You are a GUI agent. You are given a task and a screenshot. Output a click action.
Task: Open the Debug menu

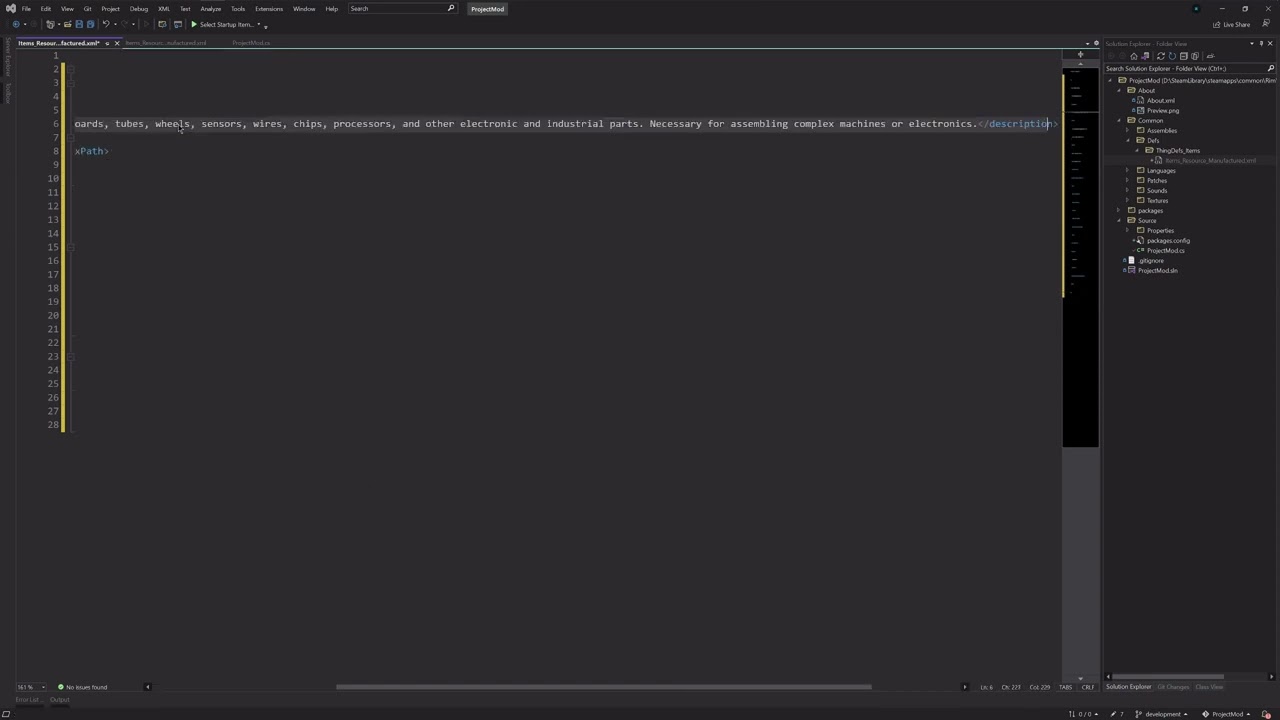139,9
